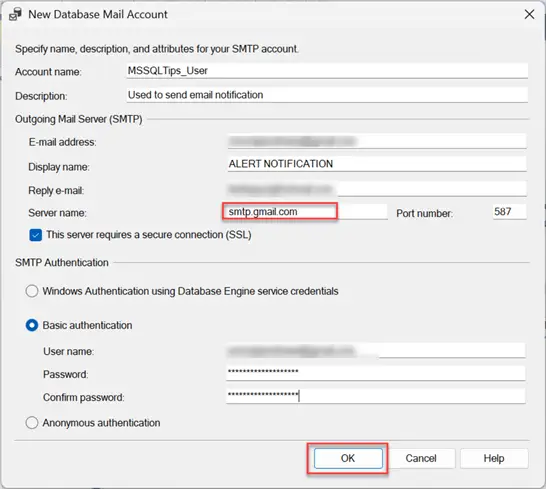Screen dimensions: 546x489
Task: Select Windows Authentication radio button
Action: tap(32, 291)
